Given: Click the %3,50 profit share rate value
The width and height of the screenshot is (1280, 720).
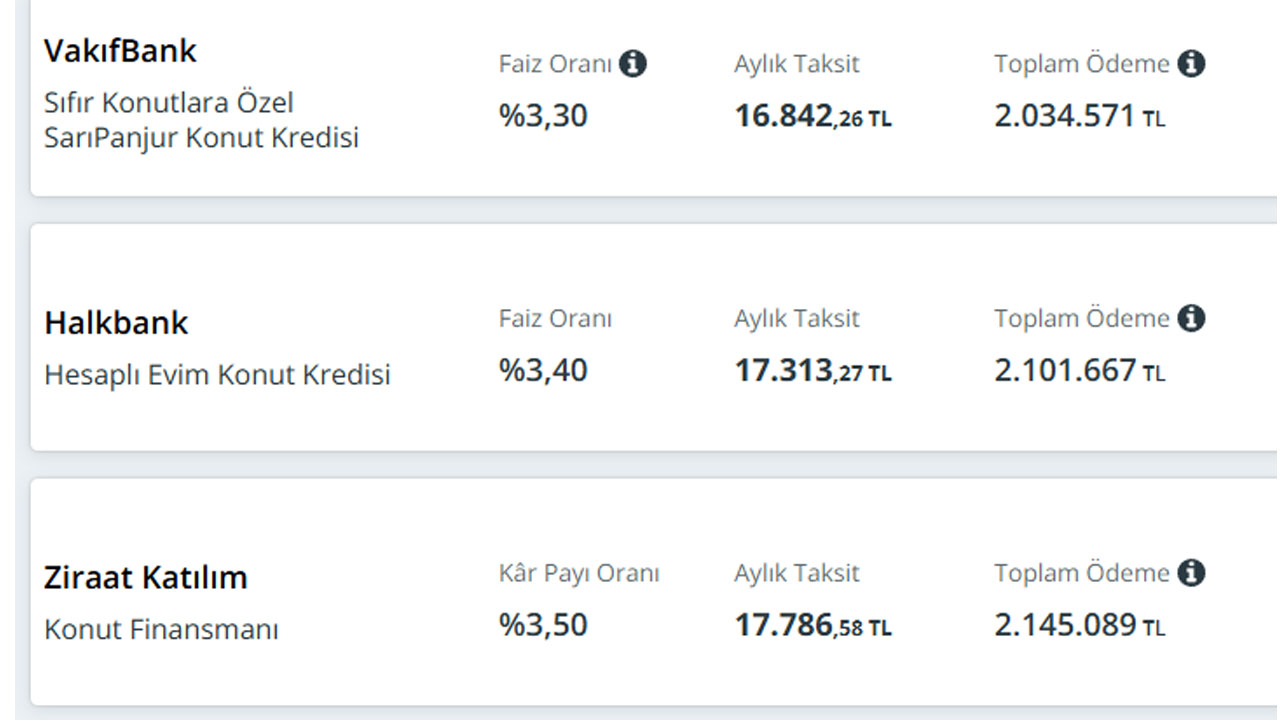Looking at the screenshot, I should click(543, 626).
